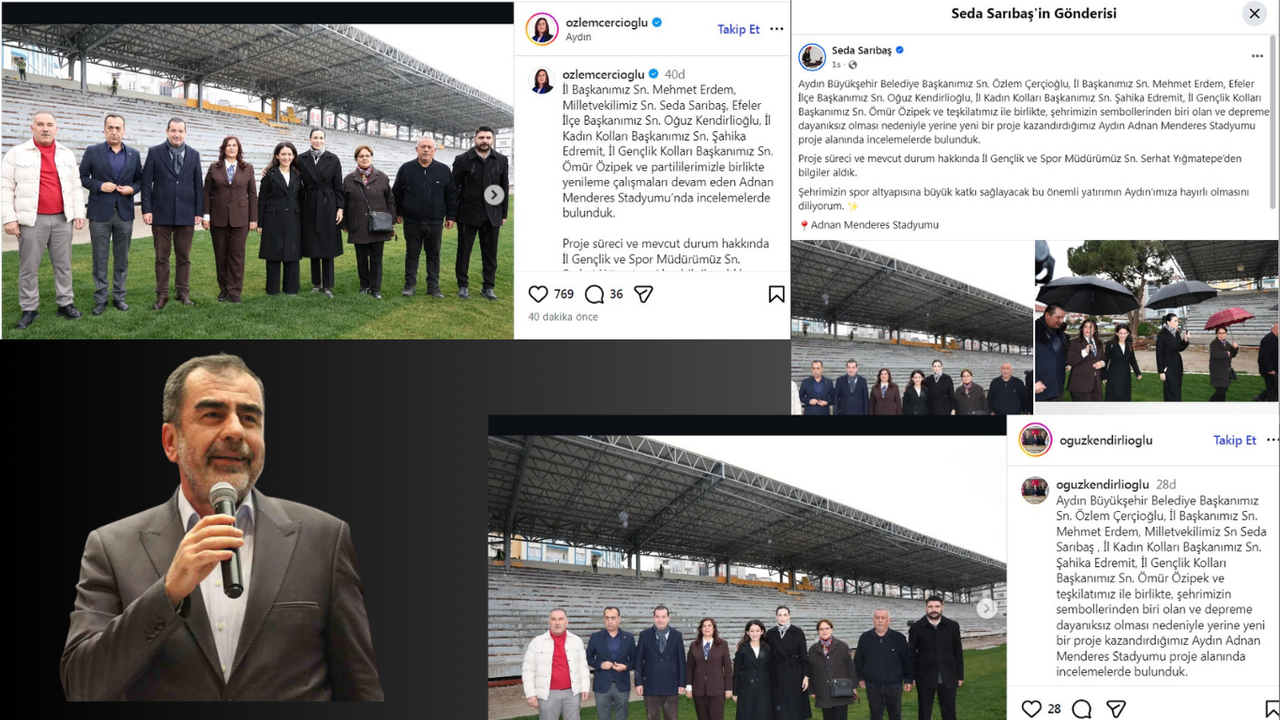
Task: Go to next photo in ozlemcercioglu carousel
Action: point(494,195)
